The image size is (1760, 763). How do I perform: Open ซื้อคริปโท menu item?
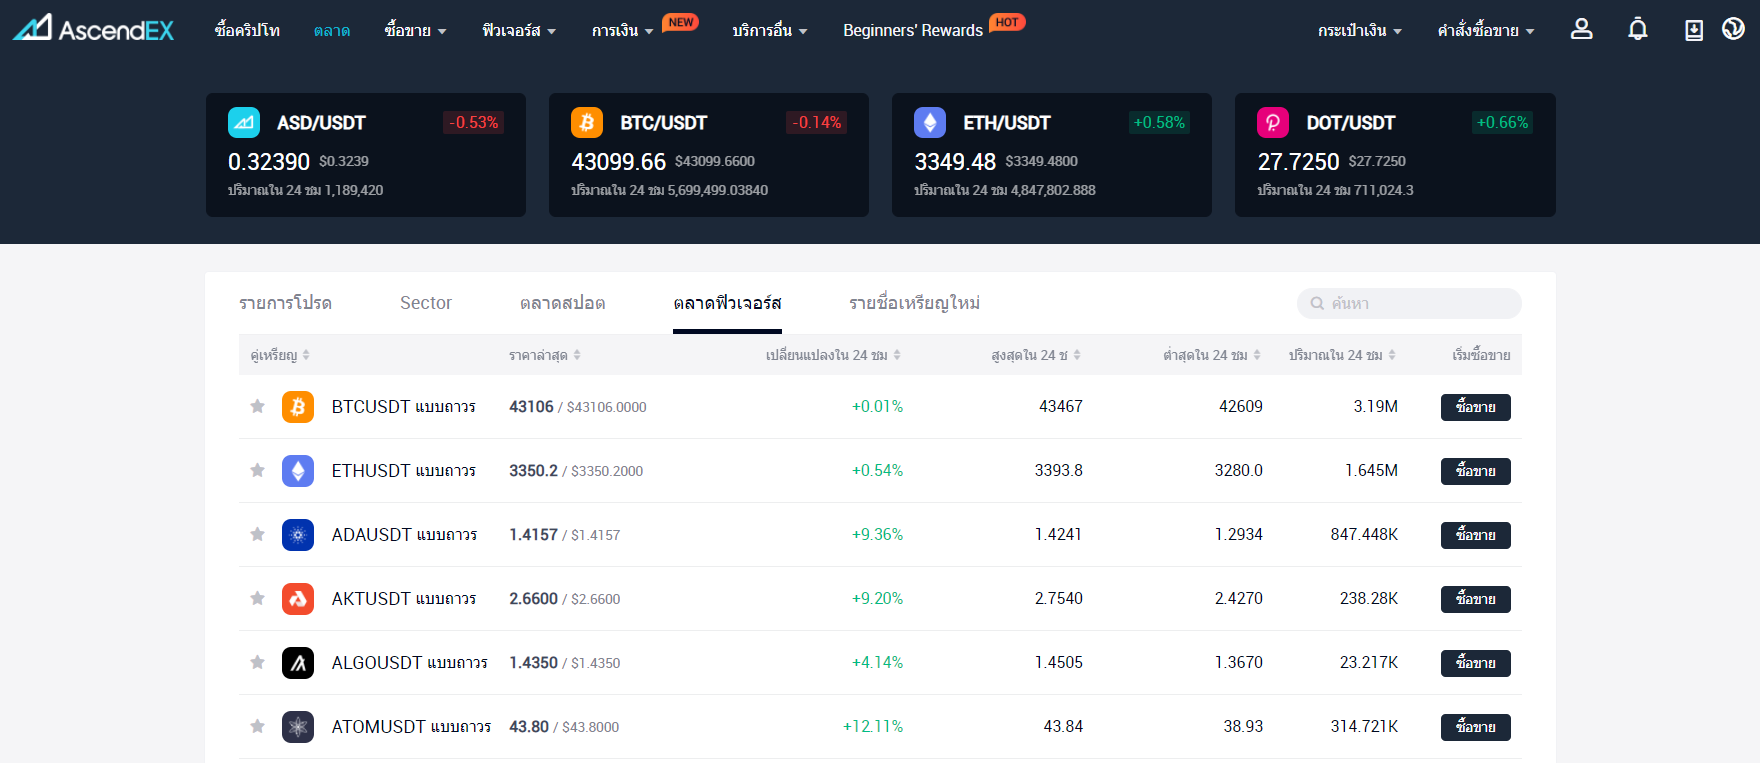tap(247, 31)
